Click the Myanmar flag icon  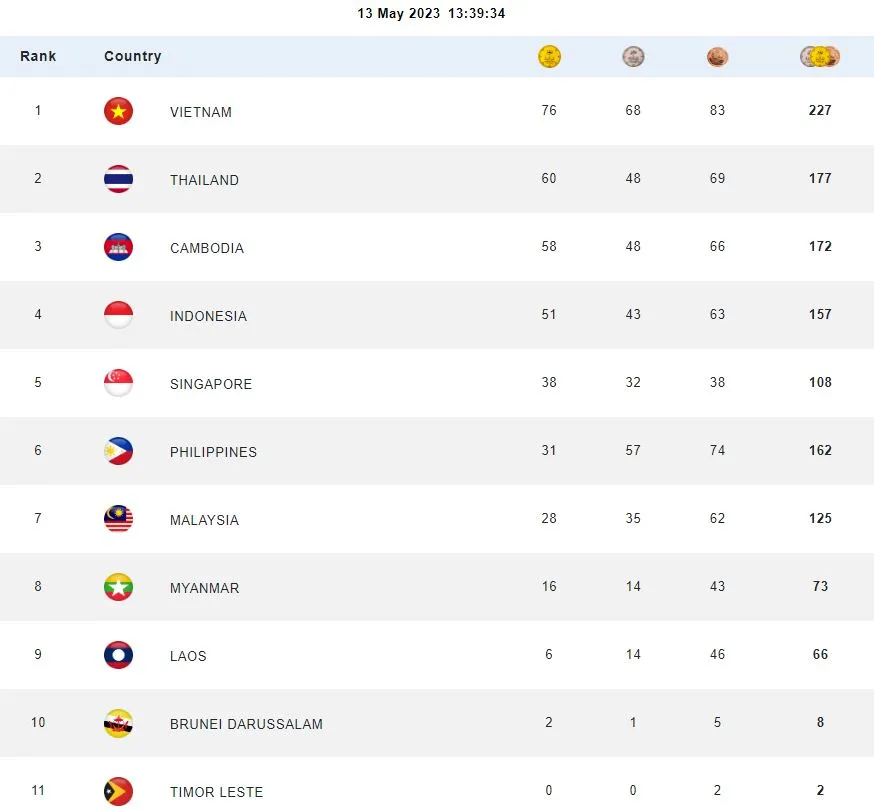(118, 587)
